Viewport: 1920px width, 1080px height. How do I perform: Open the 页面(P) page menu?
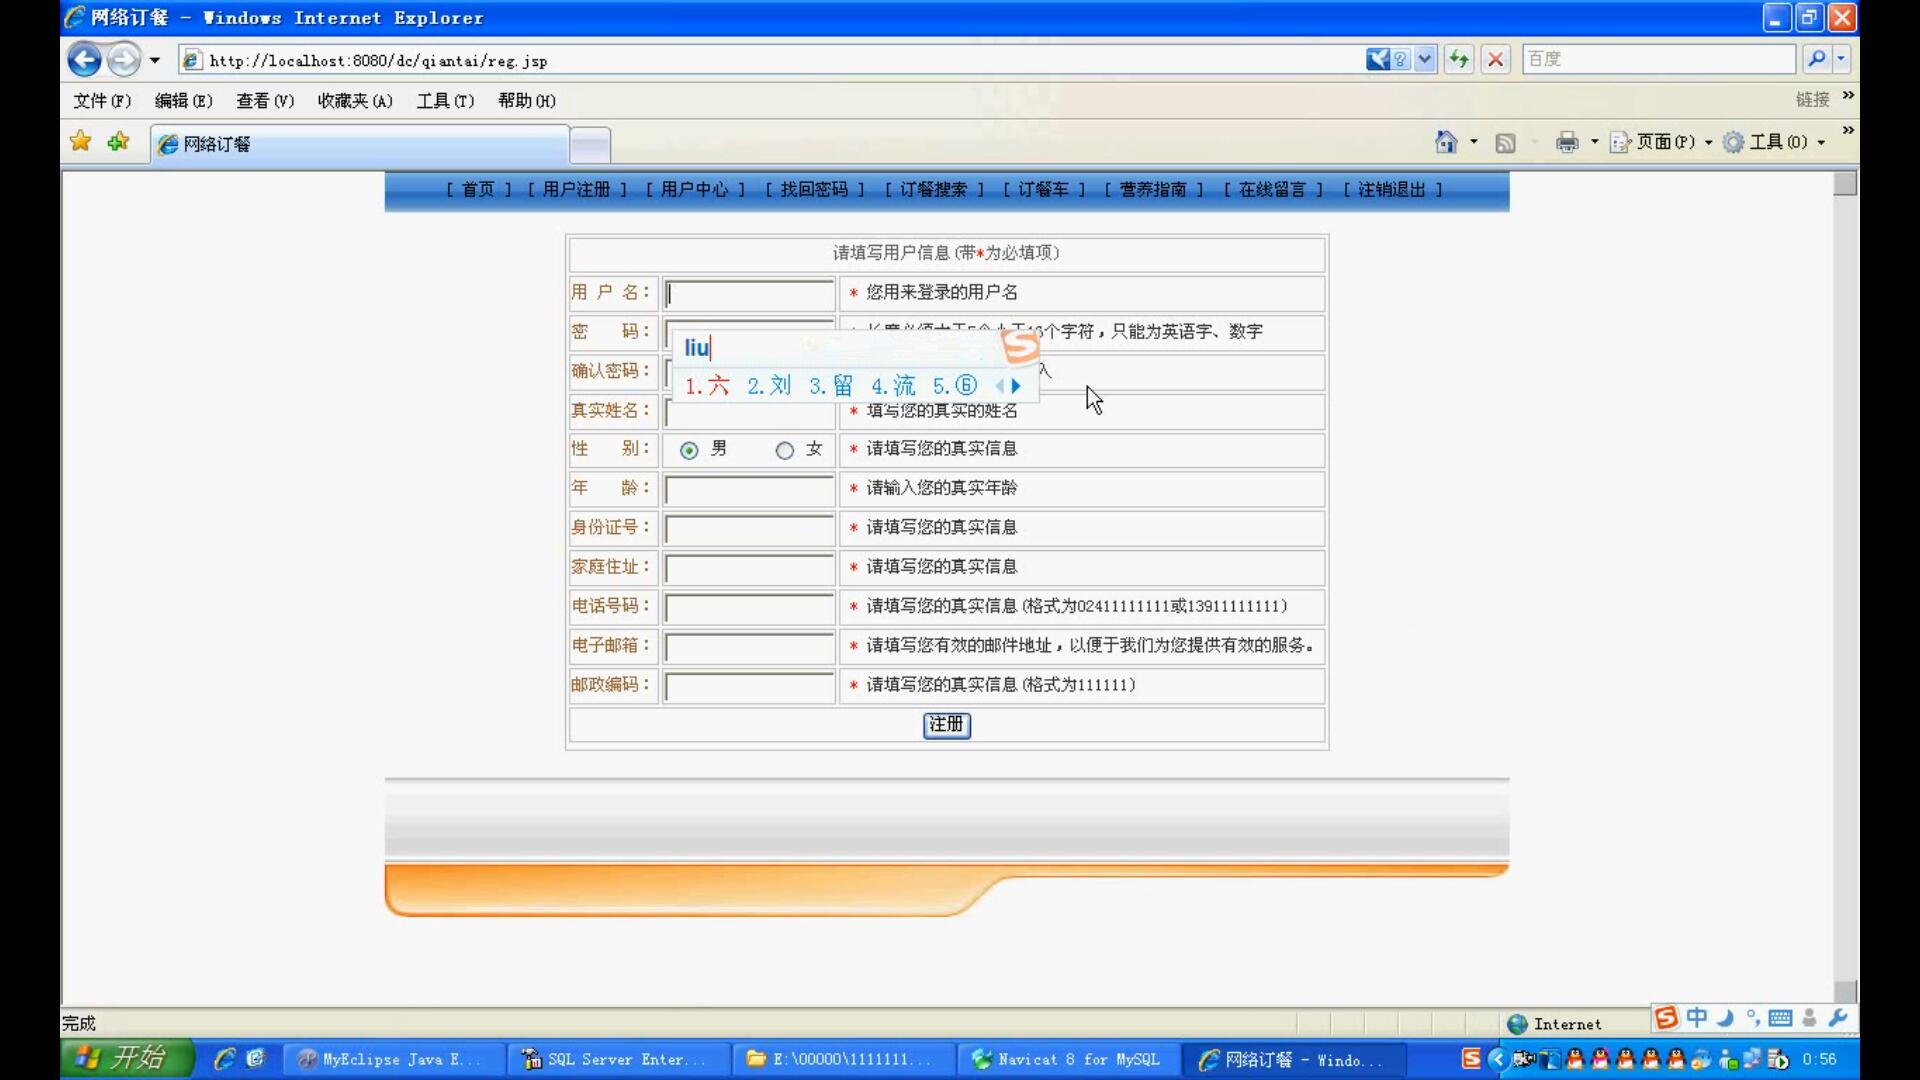1661,142
